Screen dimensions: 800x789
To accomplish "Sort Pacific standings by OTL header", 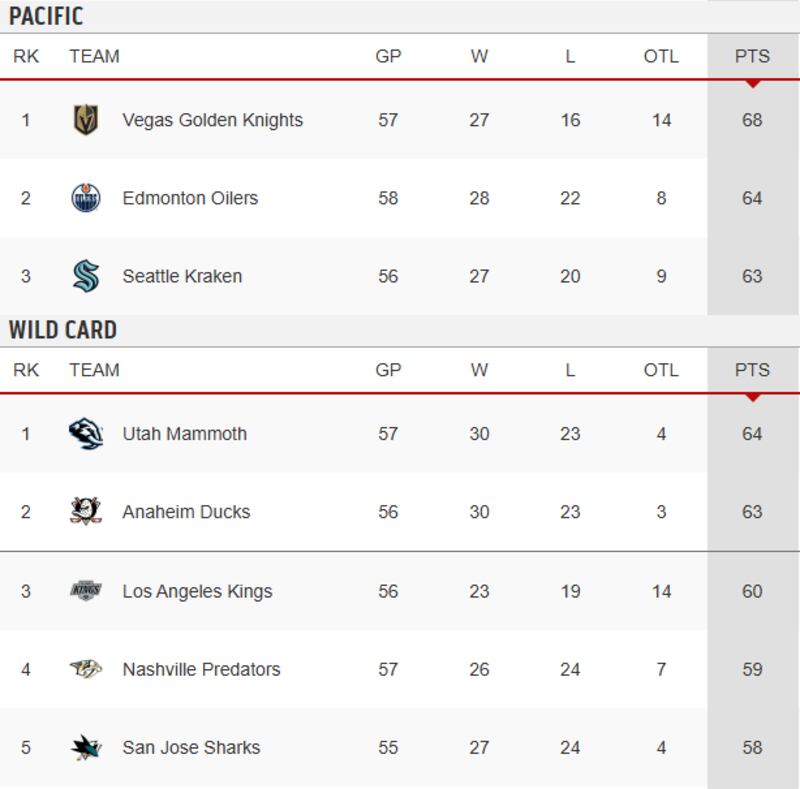I will click(x=661, y=56).
